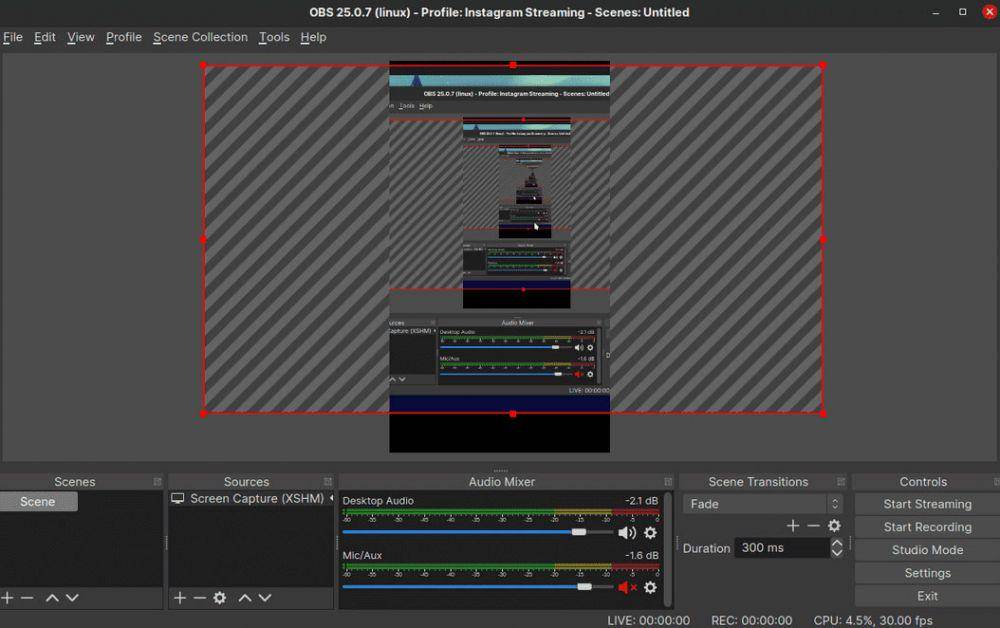Viewport: 1000px width, 628px height.
Task: Increase transition duration with up arrow
Action: [x=837, y=543]
